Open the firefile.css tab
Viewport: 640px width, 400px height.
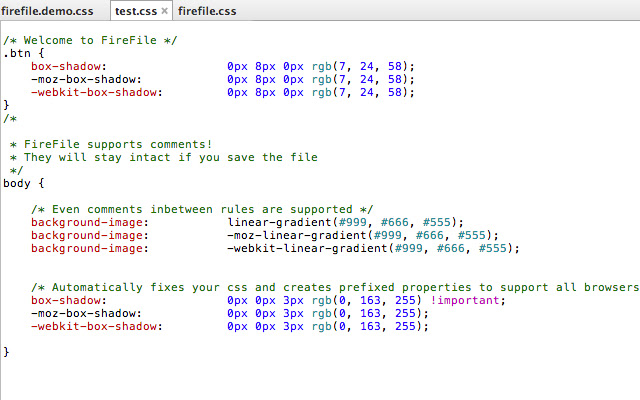207,11
